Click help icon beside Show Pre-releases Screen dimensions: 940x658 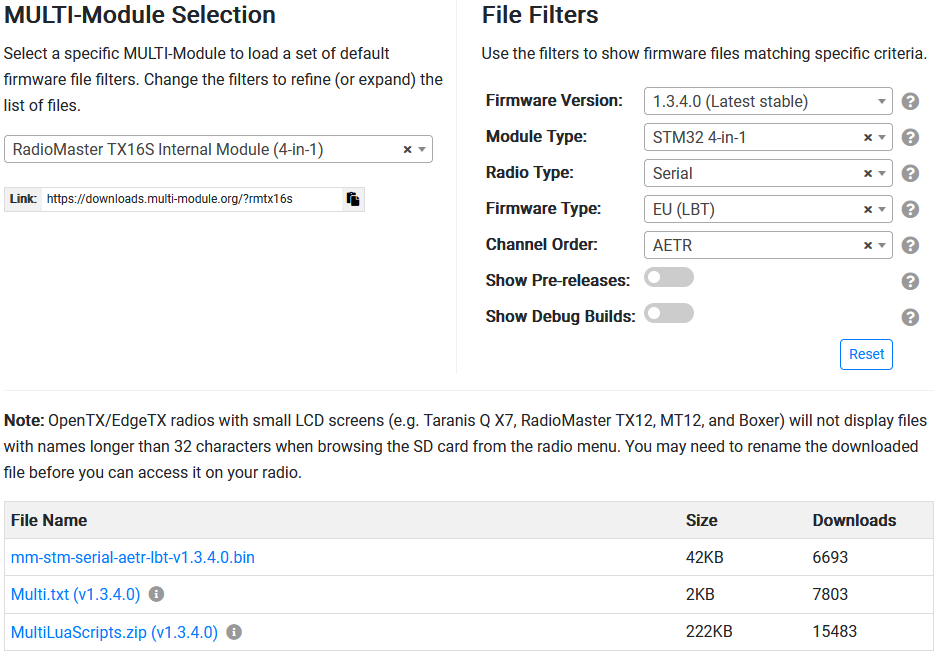(910, 281)
